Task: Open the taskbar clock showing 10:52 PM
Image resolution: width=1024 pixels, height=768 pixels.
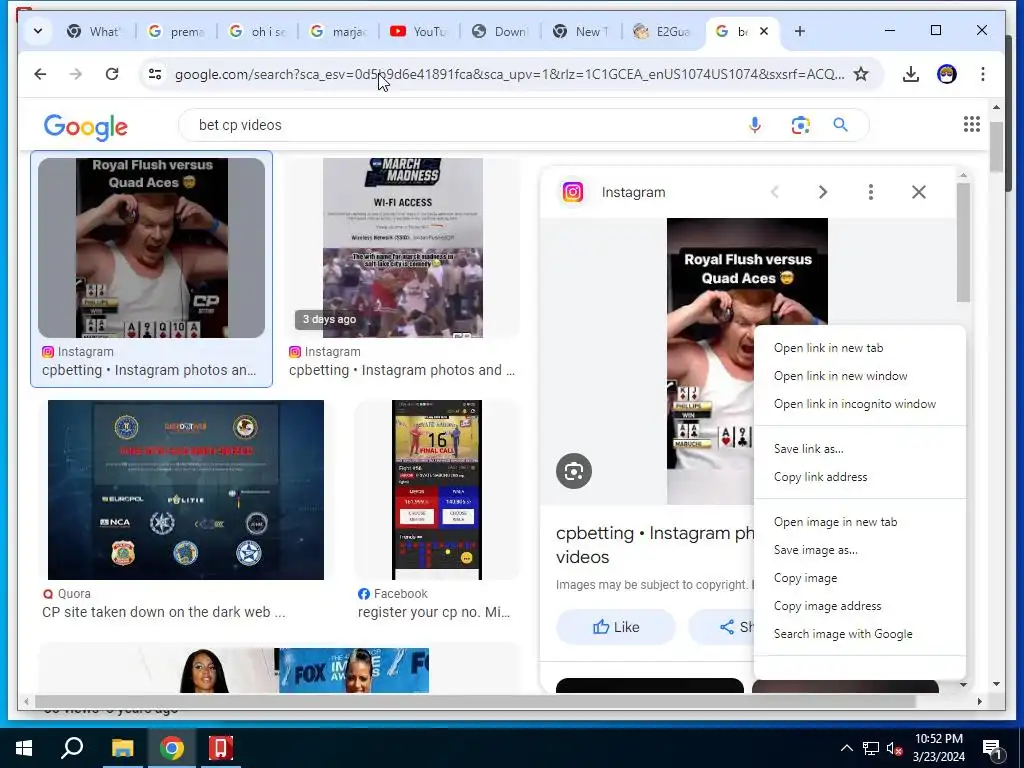Action: (x=938, y=748)
